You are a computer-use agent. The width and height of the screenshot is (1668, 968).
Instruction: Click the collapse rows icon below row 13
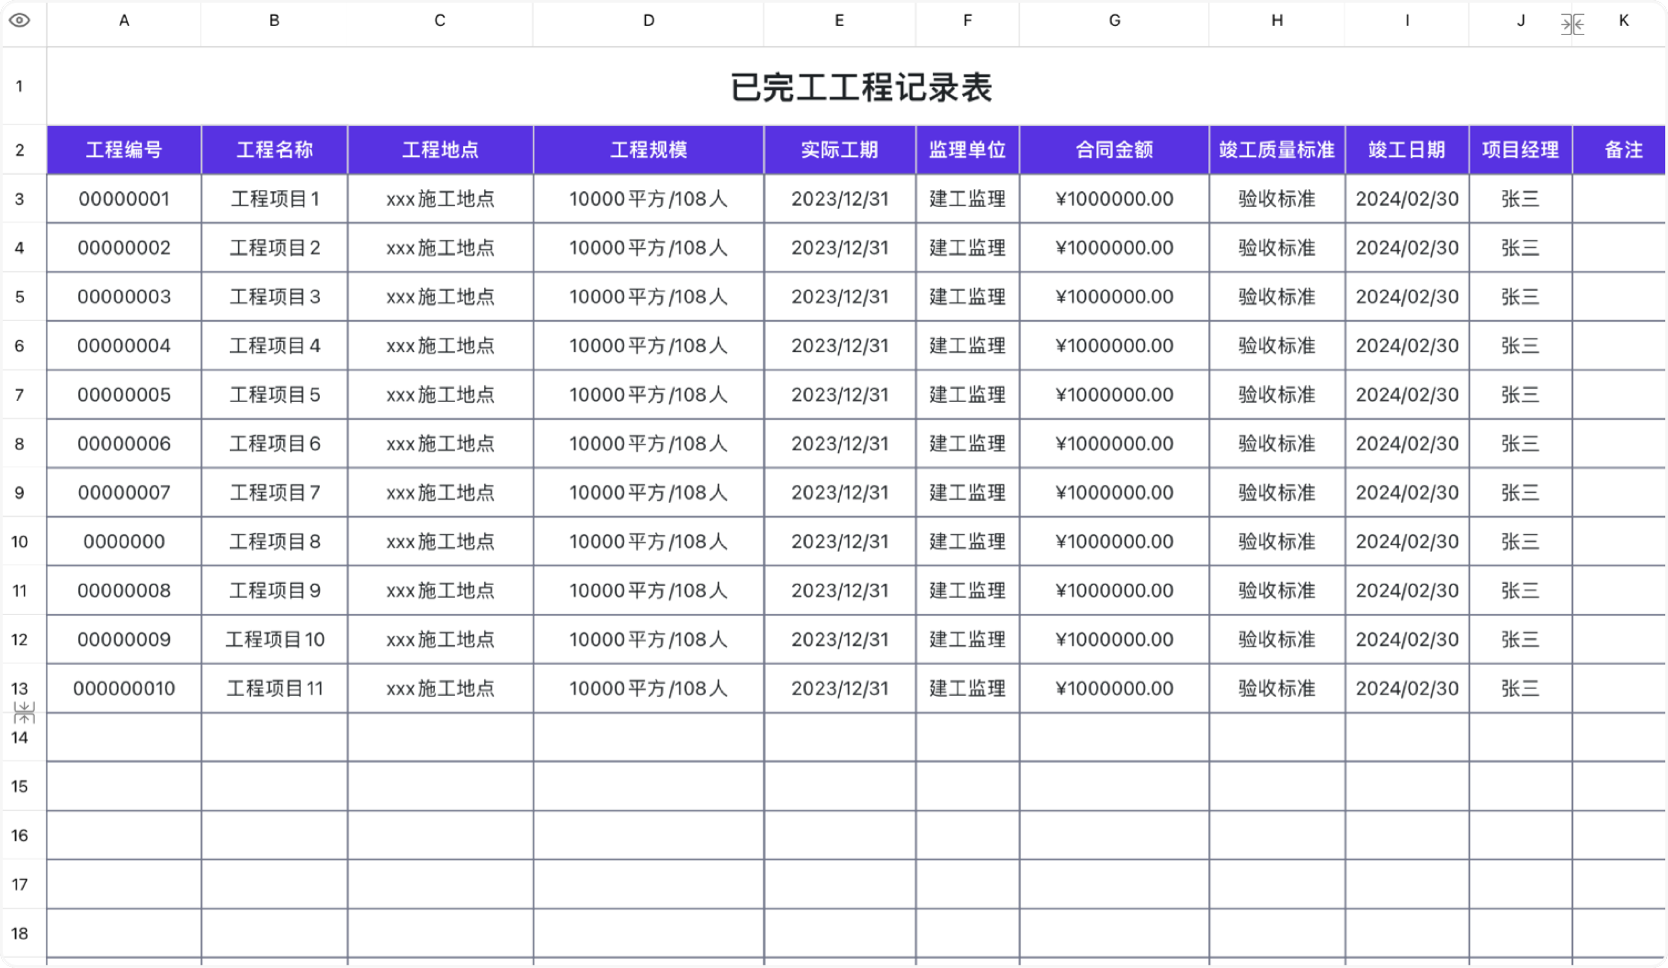click(x=24, y=712)
